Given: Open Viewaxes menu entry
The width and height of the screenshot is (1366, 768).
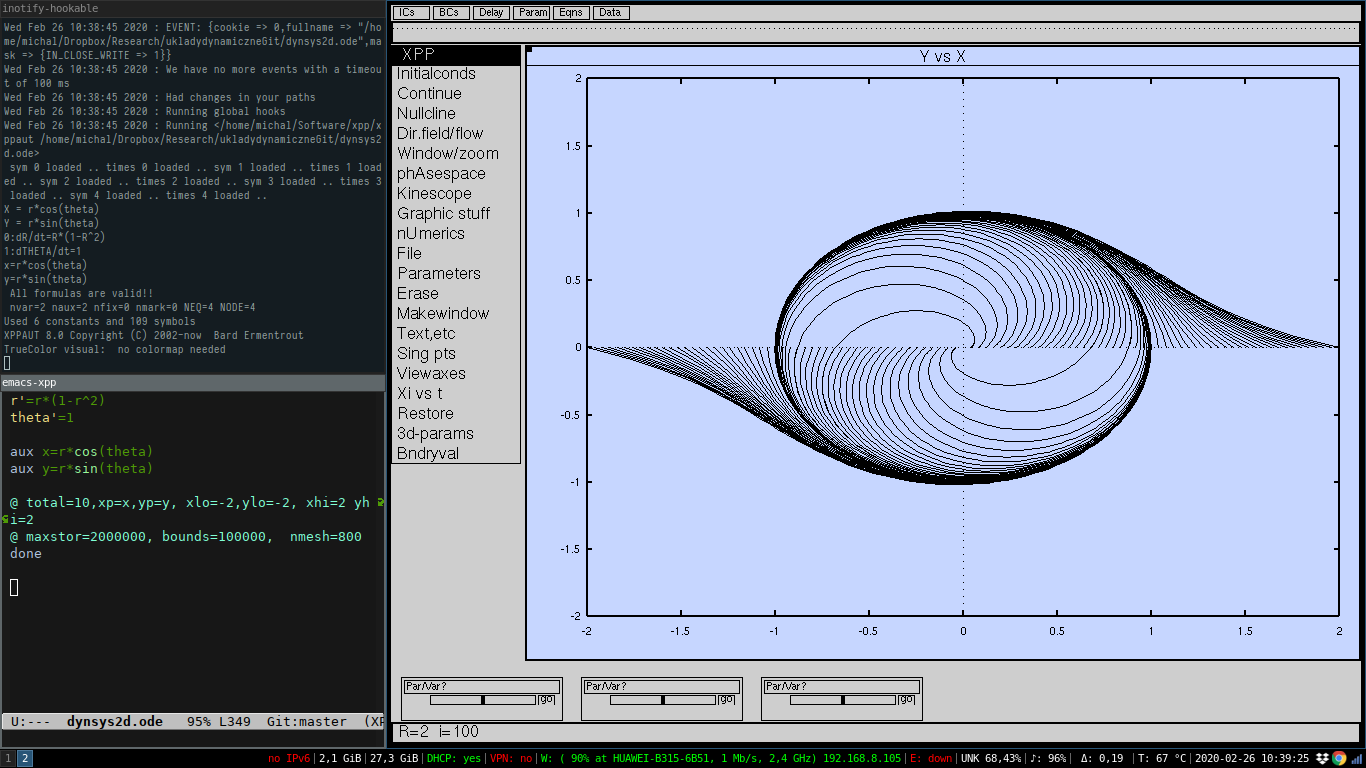Looking at the screenshot, I should click(x=456, y=374).
